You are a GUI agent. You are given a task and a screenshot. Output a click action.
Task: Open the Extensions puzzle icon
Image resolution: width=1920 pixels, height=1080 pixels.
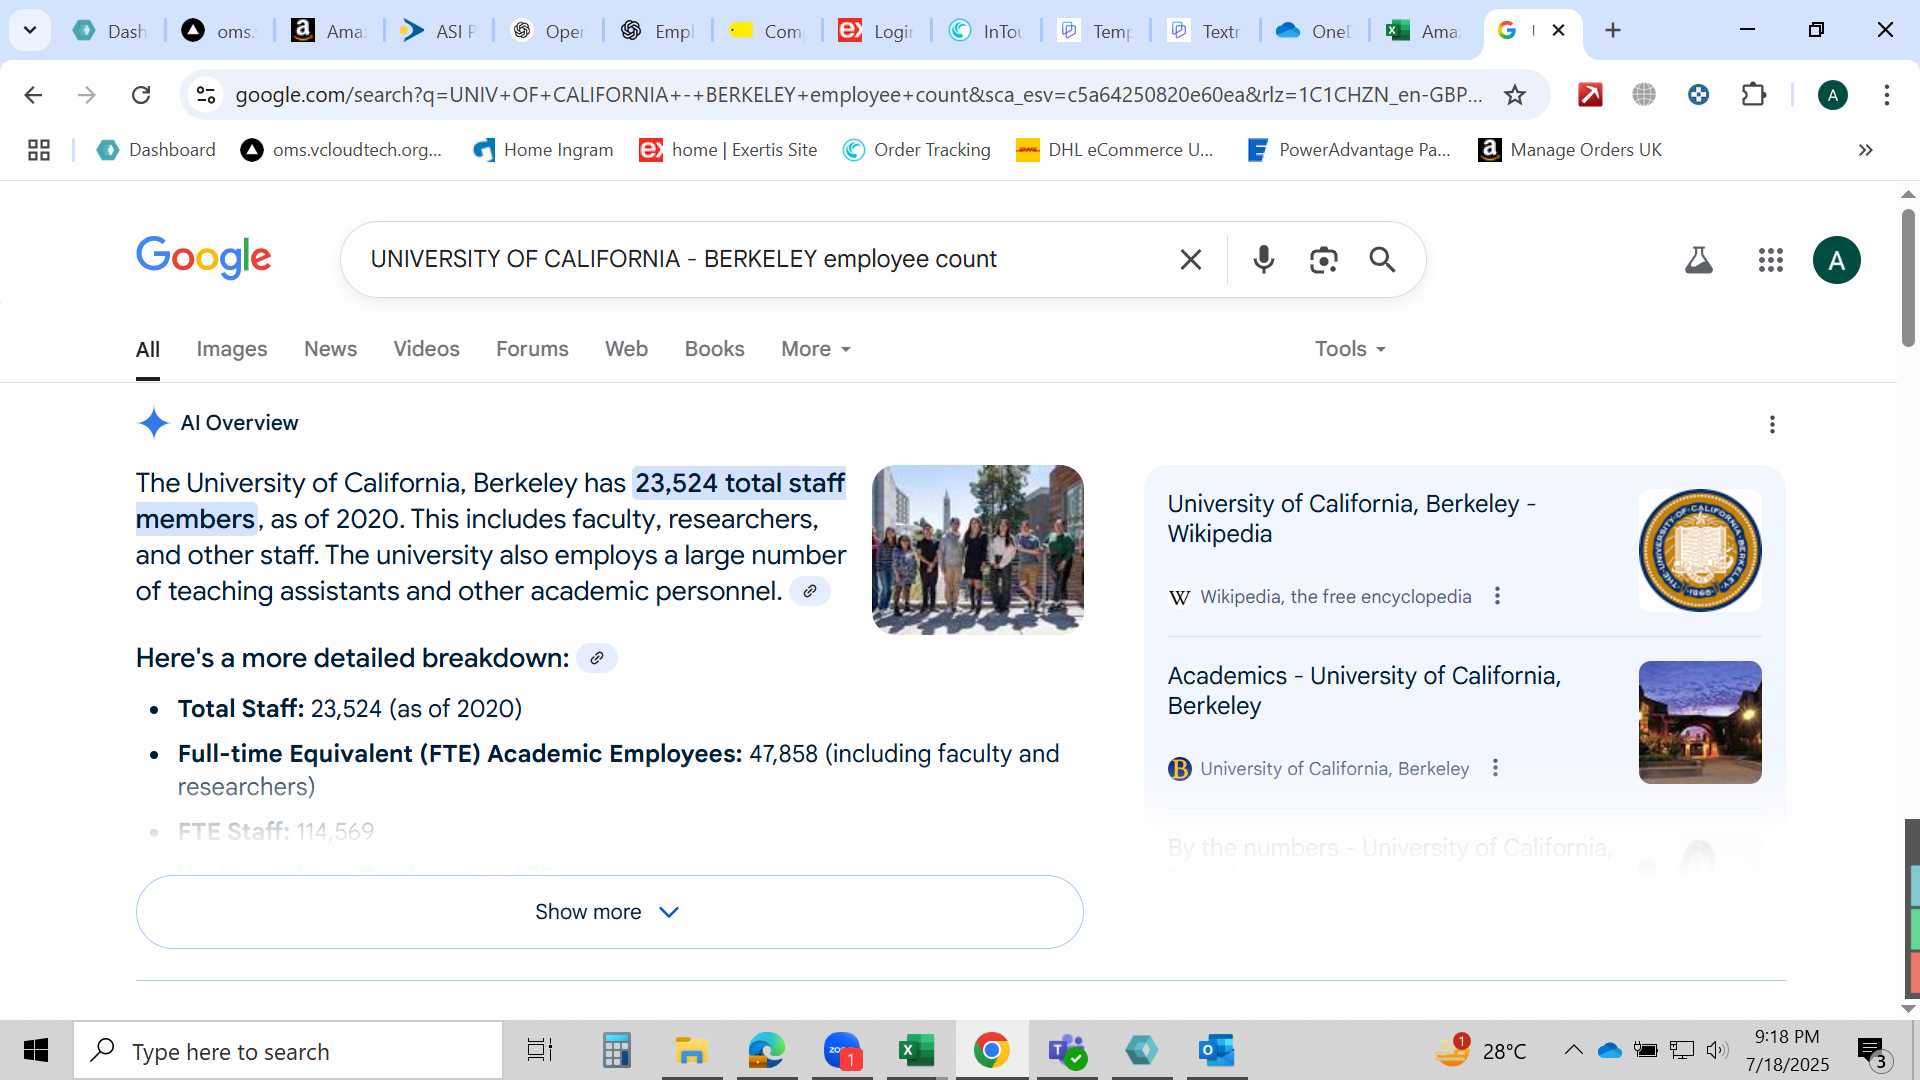point(1753,95)
